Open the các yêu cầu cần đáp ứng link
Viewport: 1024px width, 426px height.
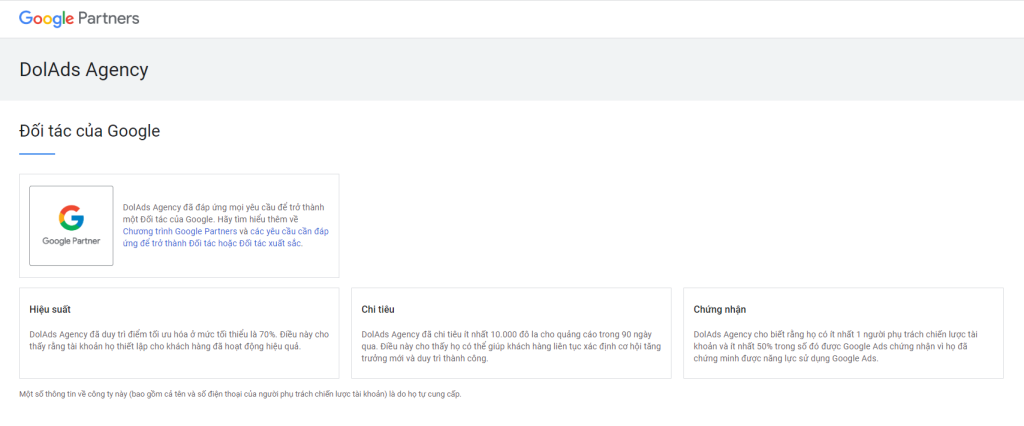click(226, 237)
